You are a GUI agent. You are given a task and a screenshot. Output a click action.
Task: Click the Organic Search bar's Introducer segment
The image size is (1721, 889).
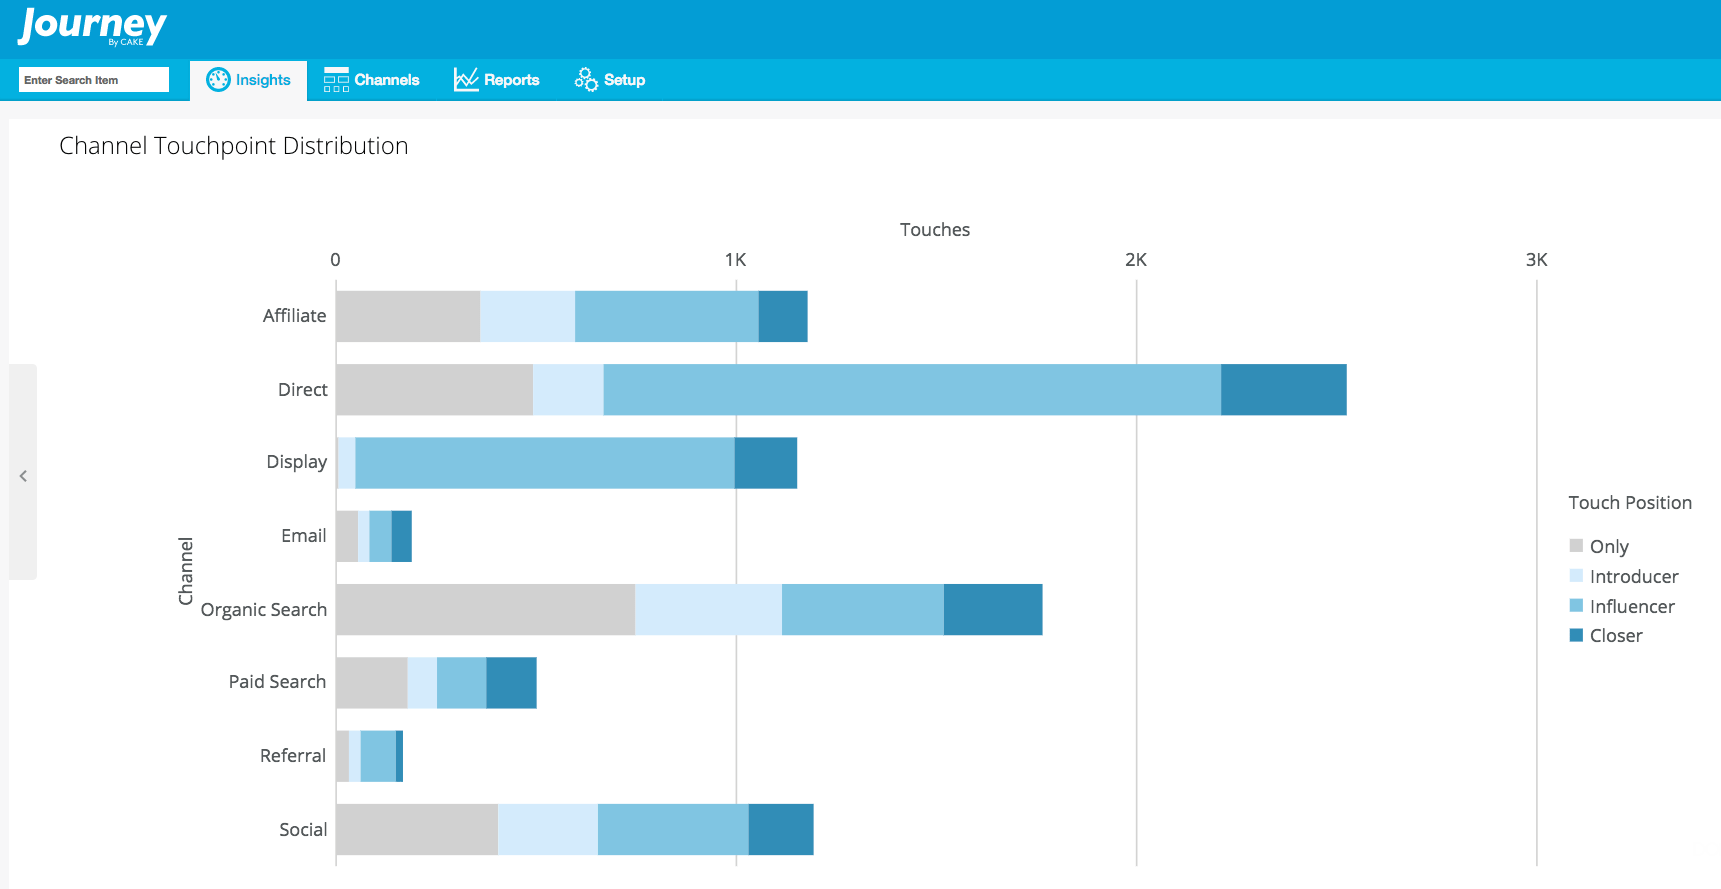(x=708, y=610)
